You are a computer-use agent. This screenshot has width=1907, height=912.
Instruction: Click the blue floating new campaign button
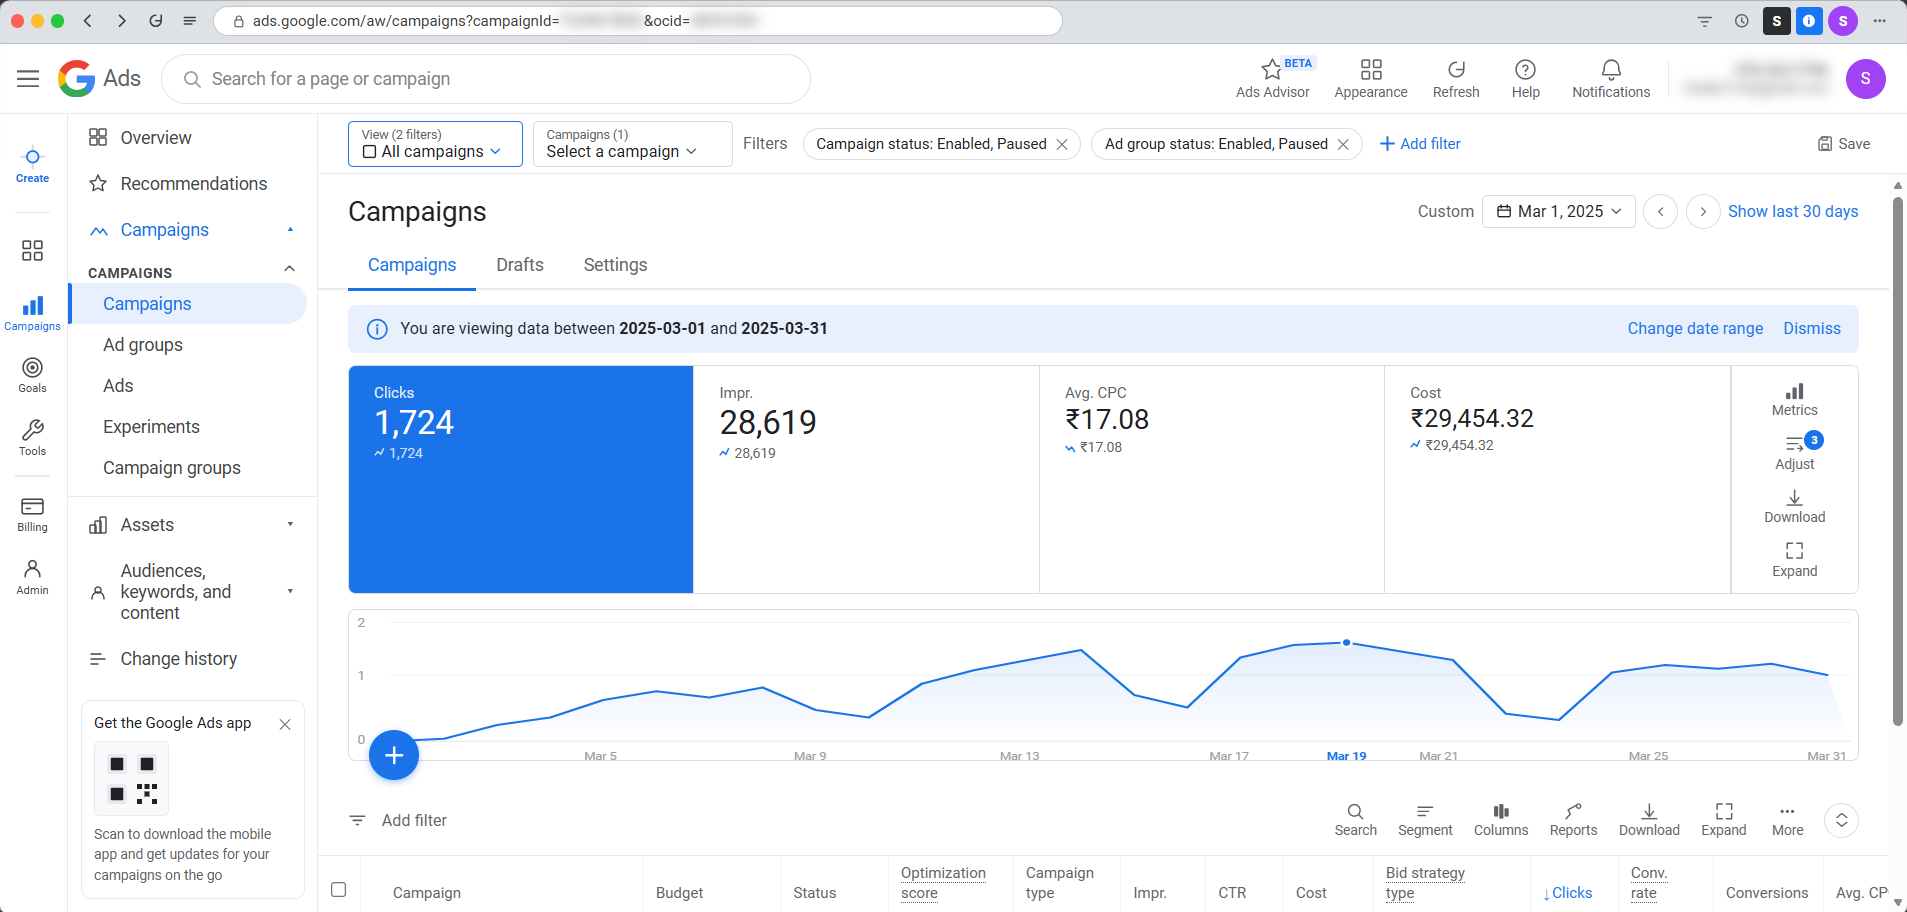[394, 755]
